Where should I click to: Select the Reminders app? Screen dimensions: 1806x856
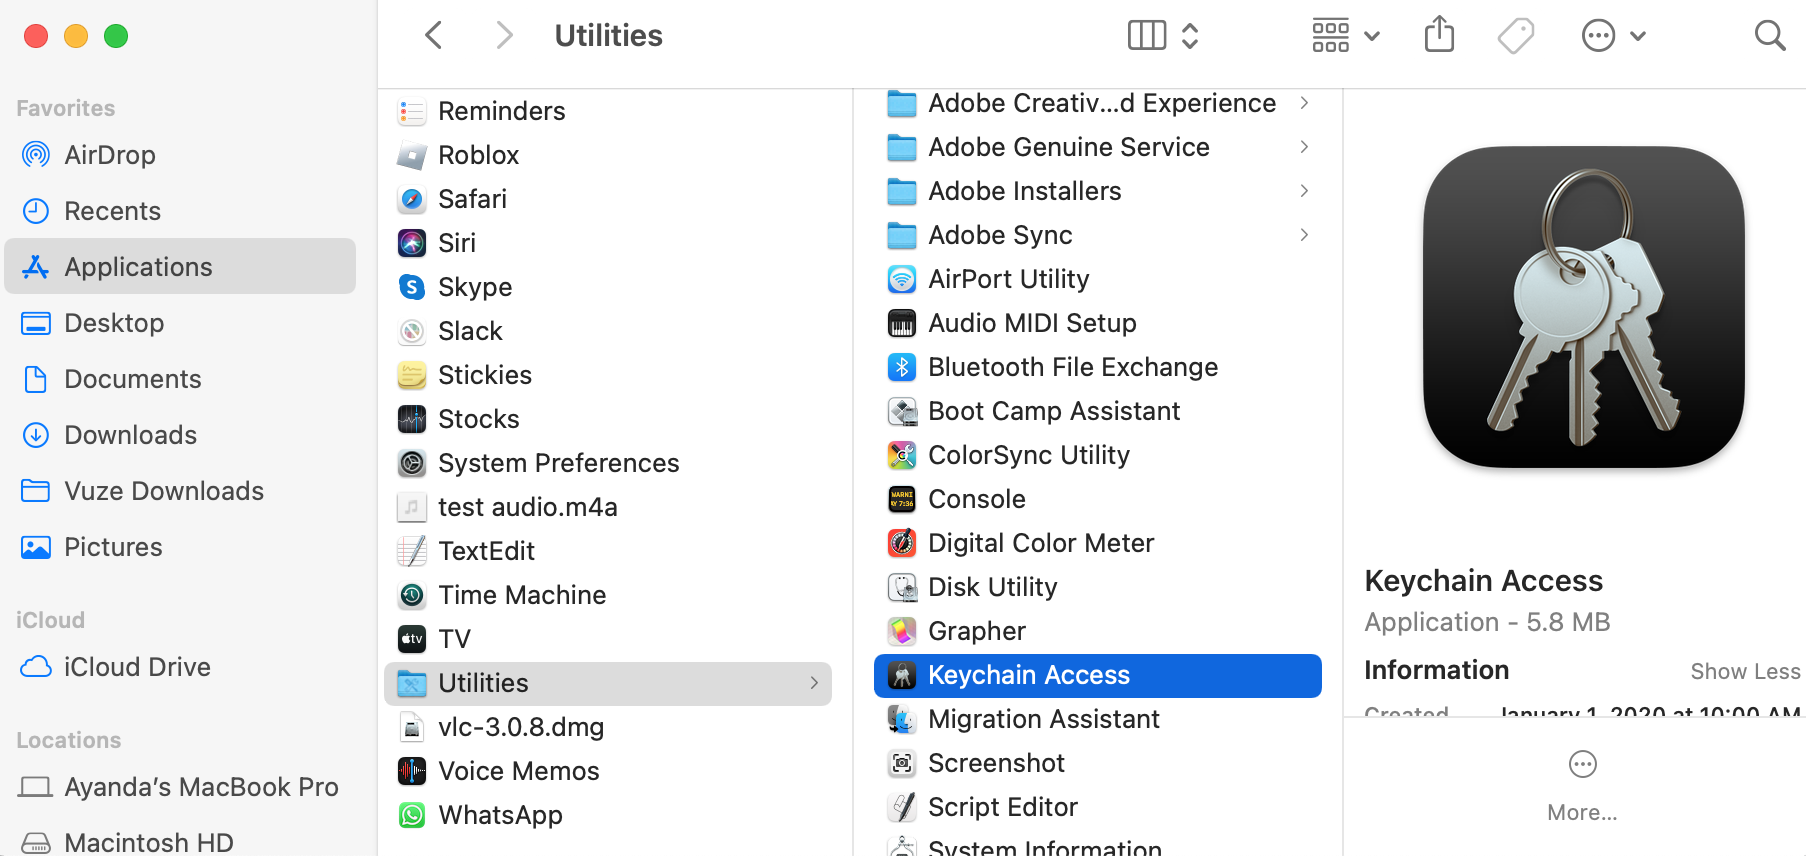[608, 111]
